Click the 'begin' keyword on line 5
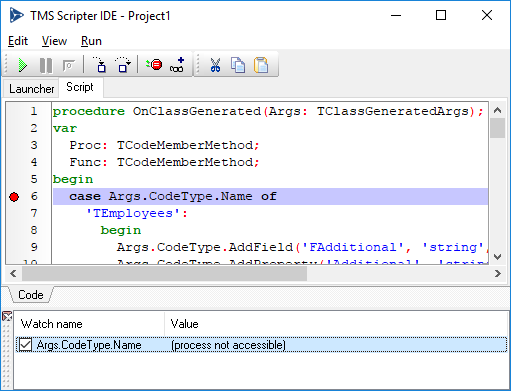 tap(73, 179)
